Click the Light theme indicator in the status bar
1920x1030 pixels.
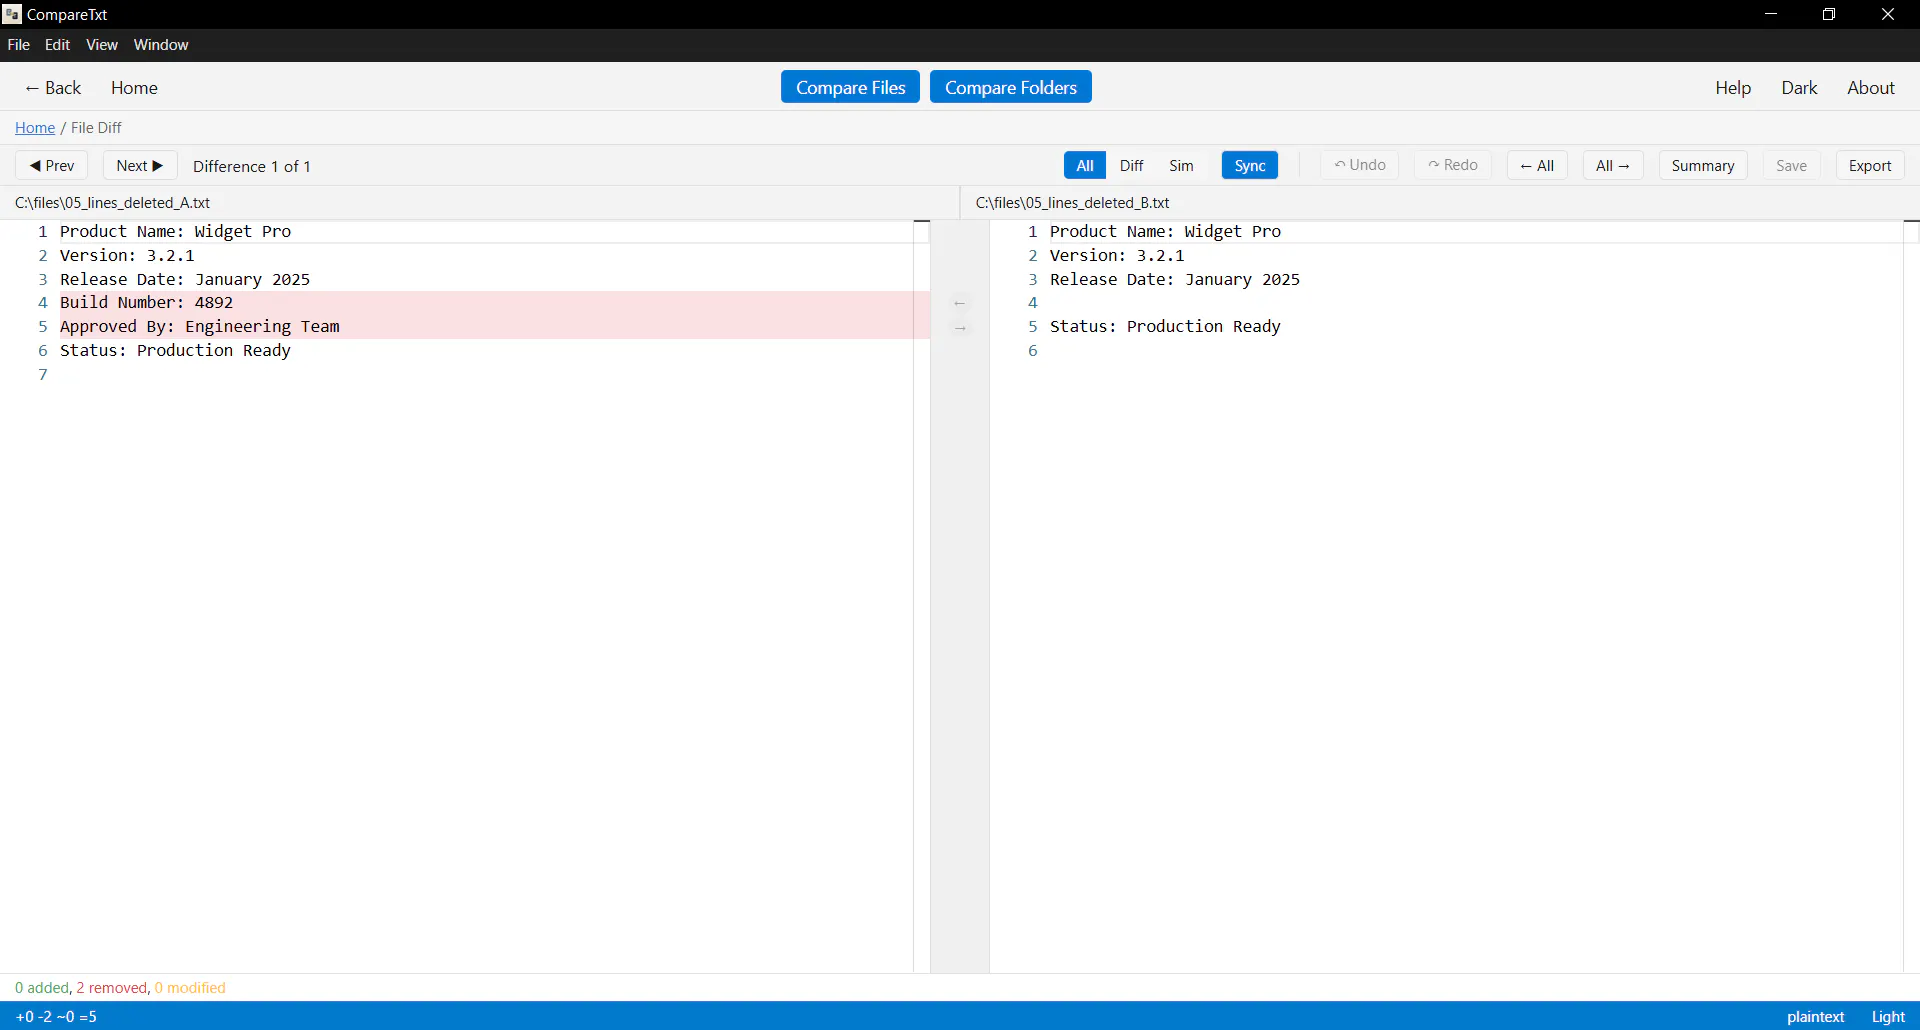[1888, 1016]
